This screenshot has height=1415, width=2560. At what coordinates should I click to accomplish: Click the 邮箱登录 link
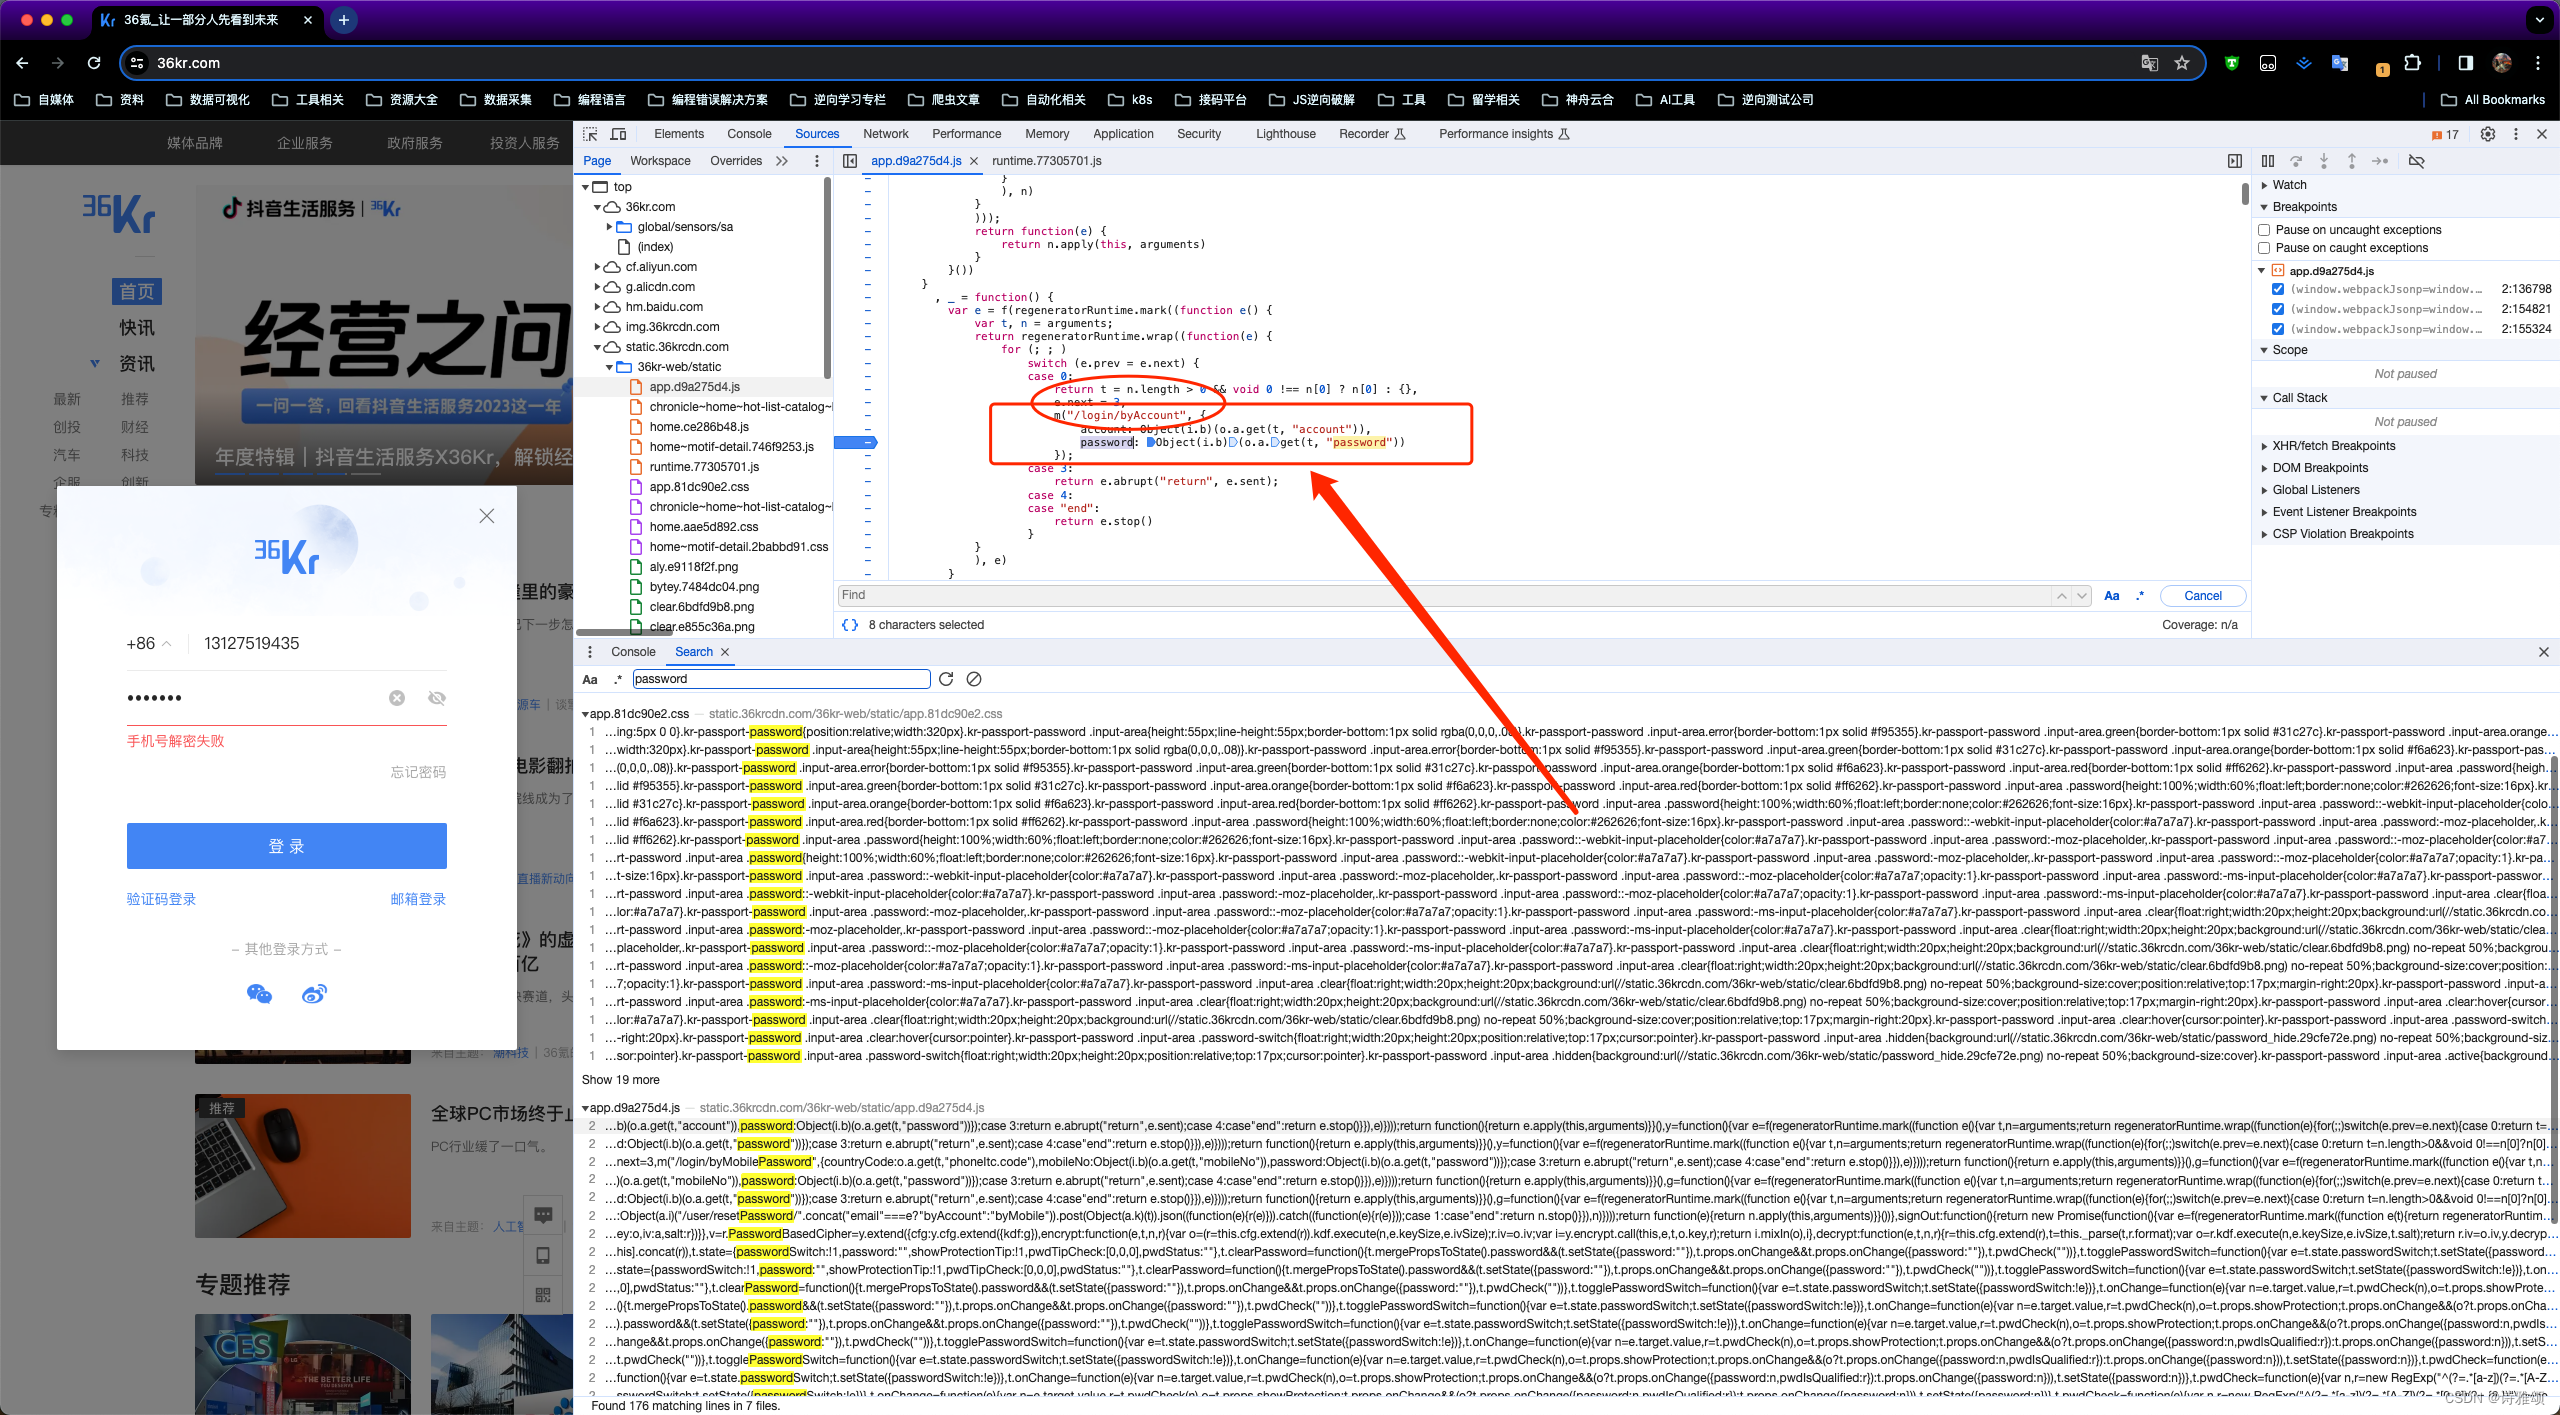tap(418, 899)
